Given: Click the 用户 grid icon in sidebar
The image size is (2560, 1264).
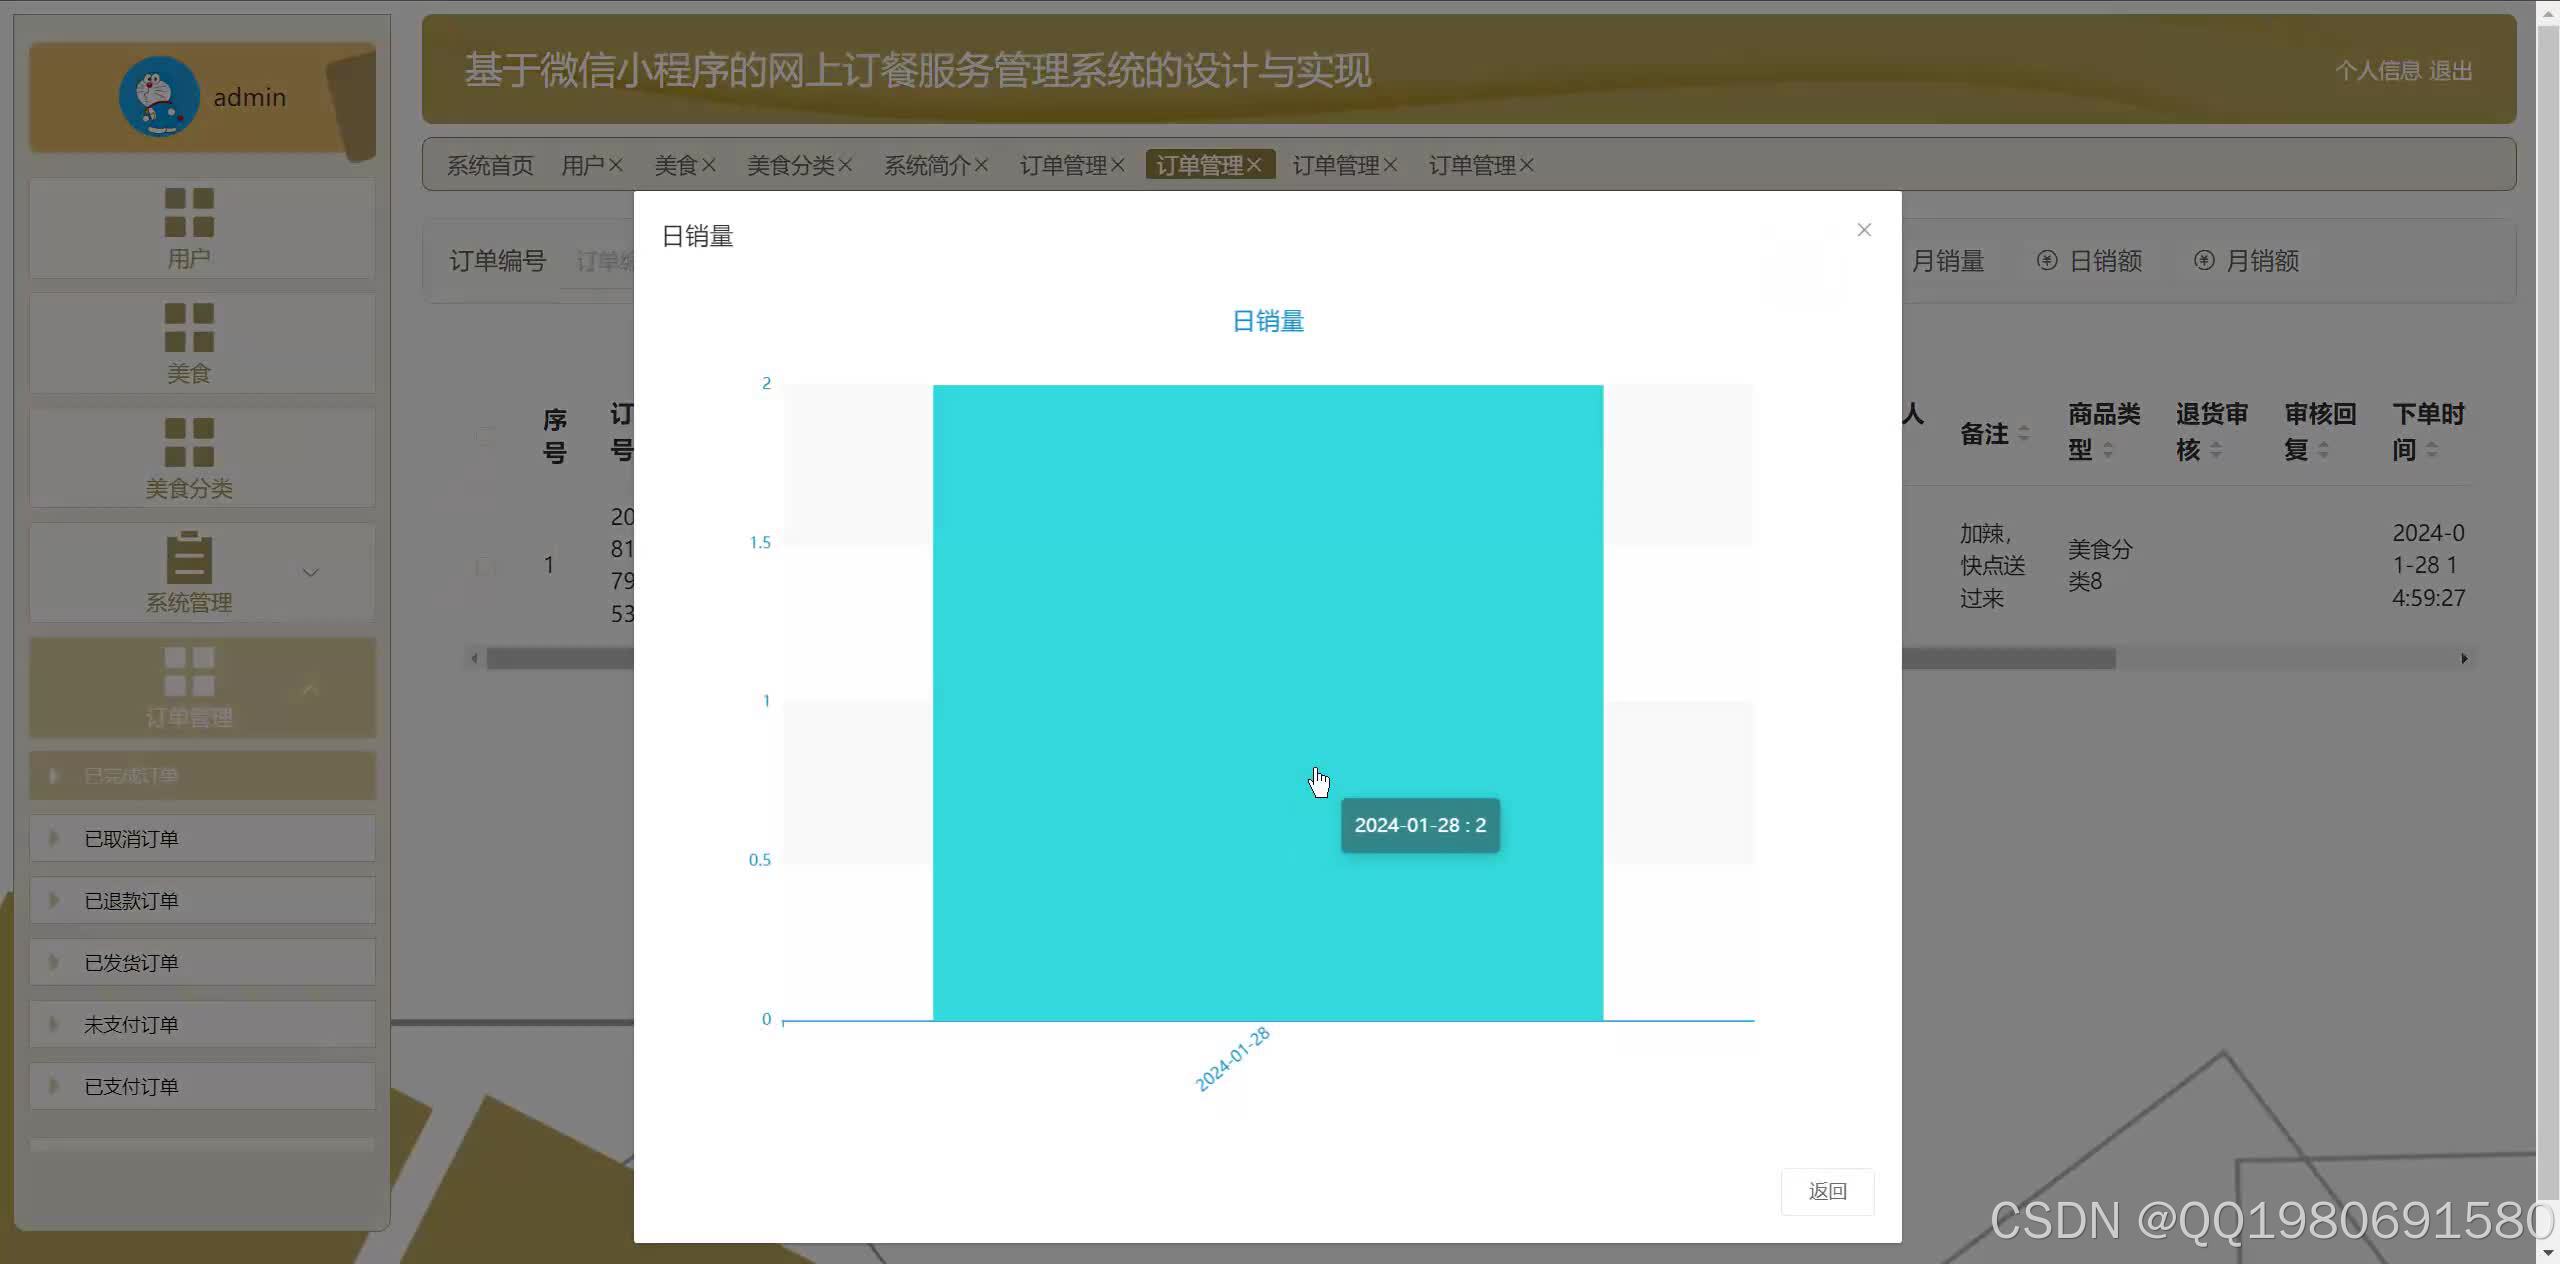Looking at the screenshot, I should [x=189, y=212].
